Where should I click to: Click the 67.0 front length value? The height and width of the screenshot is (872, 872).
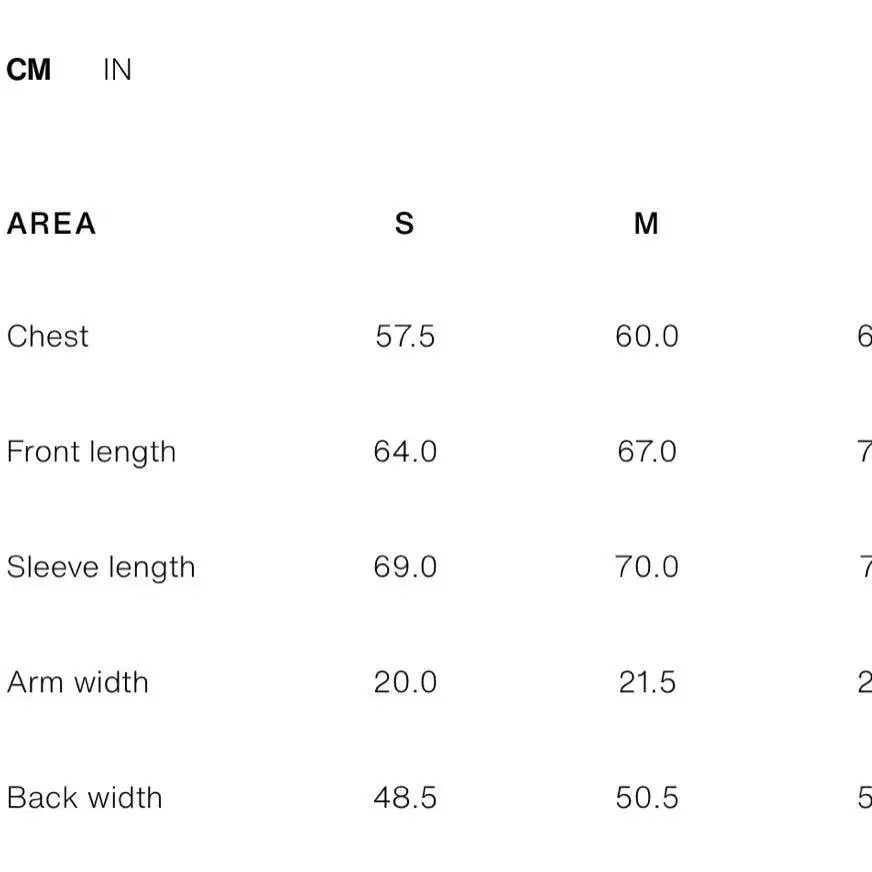click(x=646, y=452)
